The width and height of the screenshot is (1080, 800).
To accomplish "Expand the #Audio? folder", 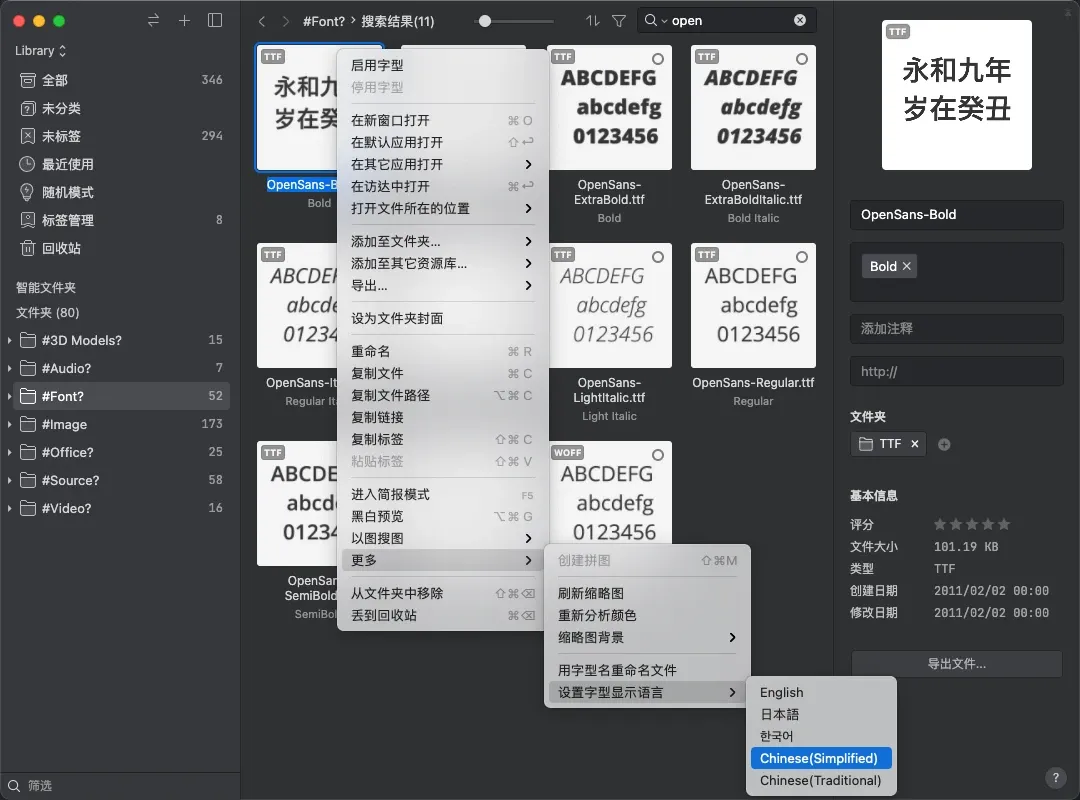I will [x=10, y=369].
